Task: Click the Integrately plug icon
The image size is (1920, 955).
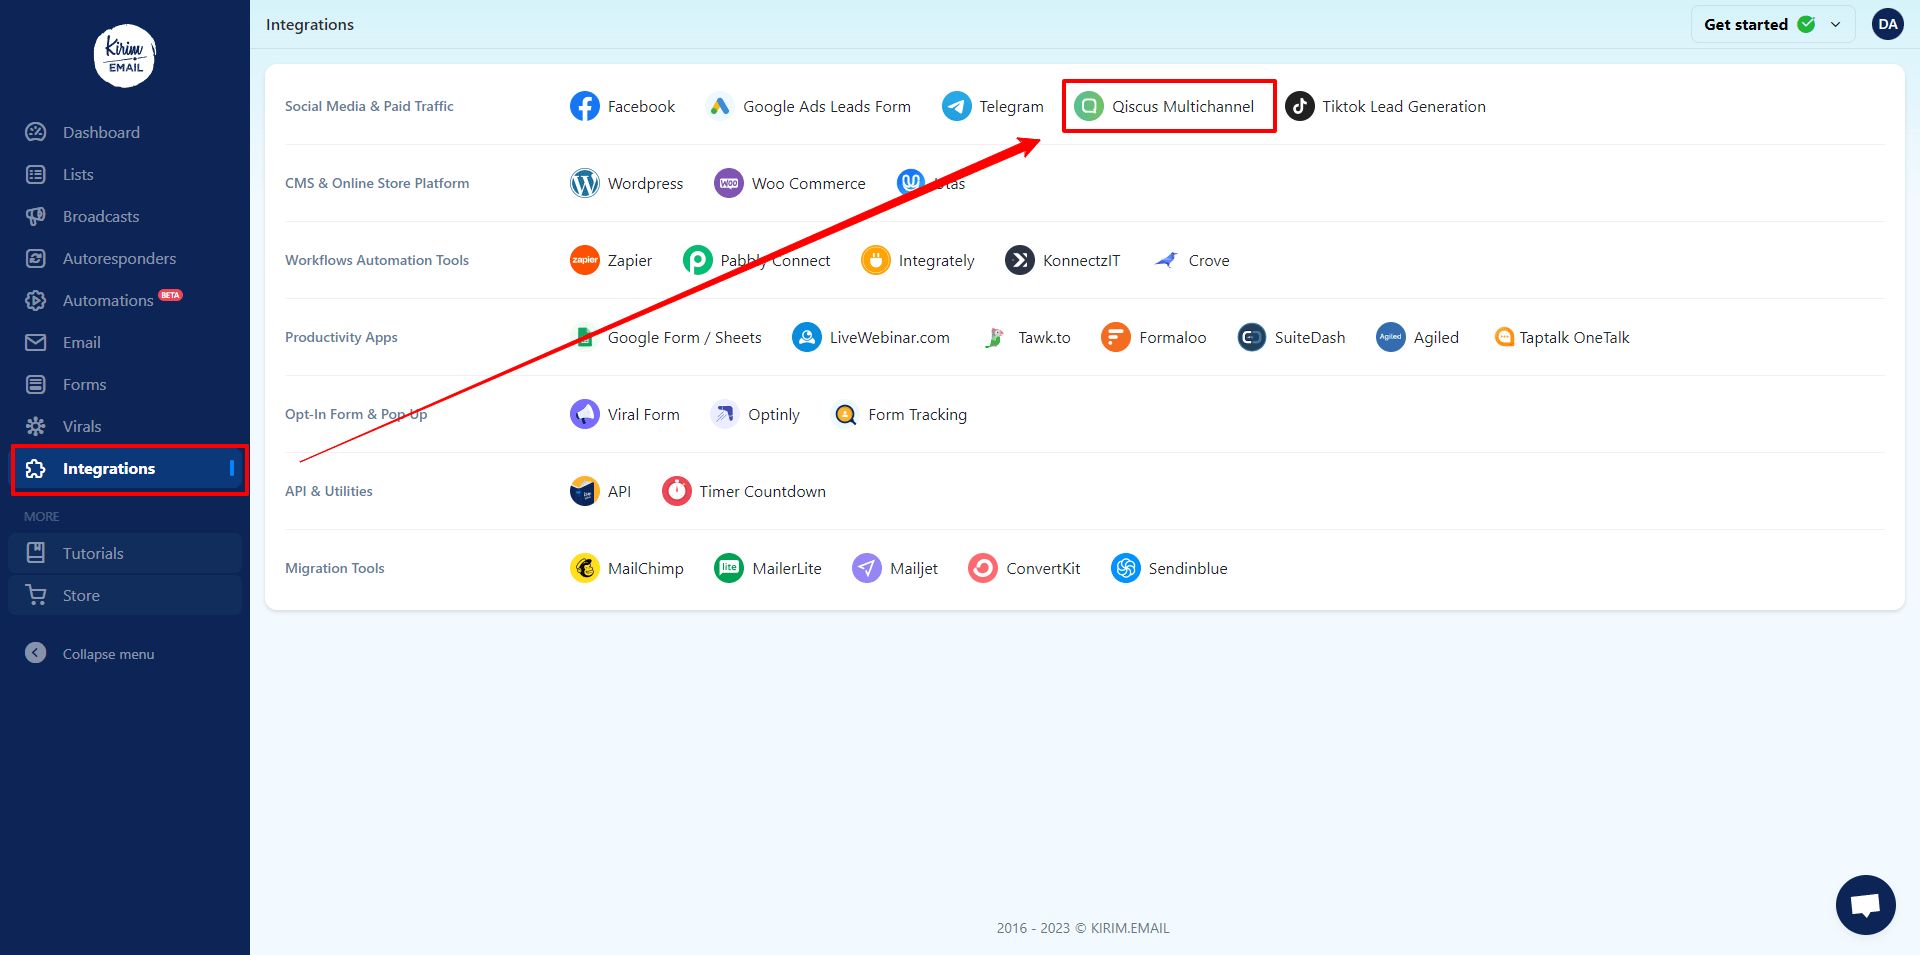Action: [x=876, y=260]
